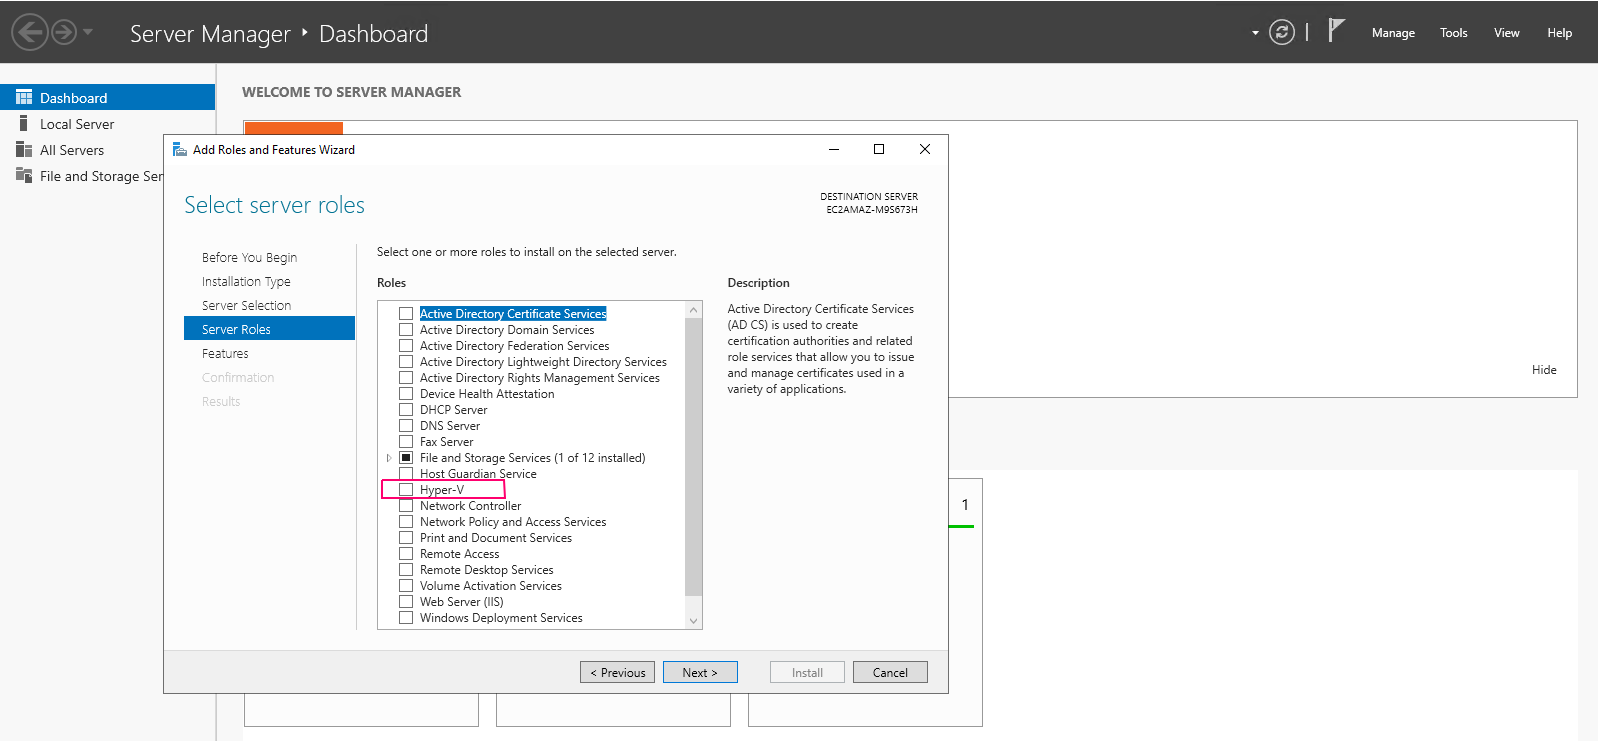This screenshot has width=1598, height=741.
Task: Open the dropdown arrow left of the refresh icon
Action: [1255, 33]
